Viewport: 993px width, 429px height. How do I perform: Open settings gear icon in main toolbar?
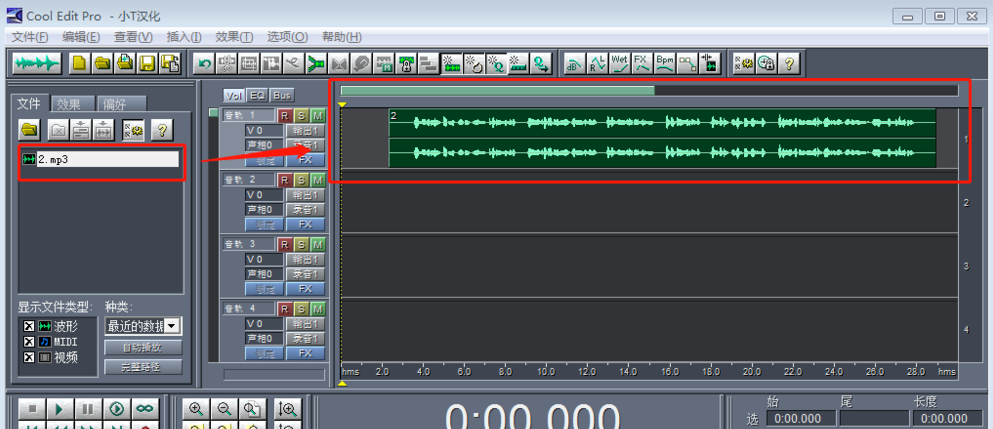743,63
